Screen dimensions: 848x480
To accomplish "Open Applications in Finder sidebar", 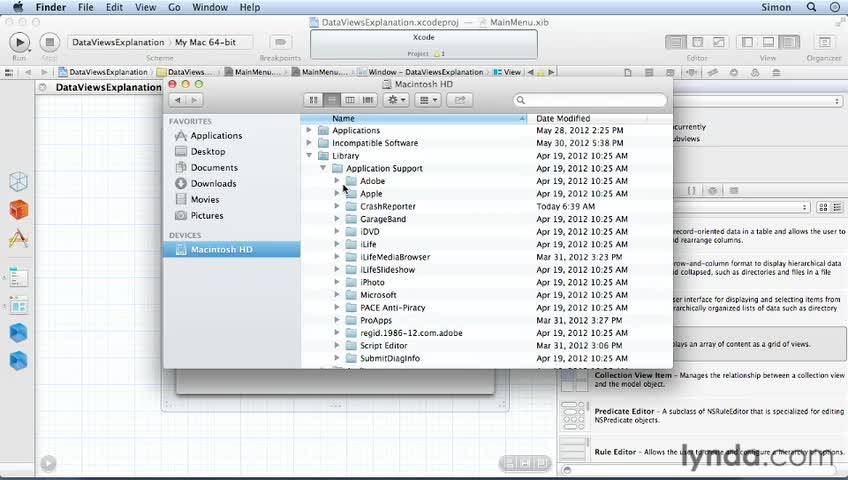I will (216, 136).
